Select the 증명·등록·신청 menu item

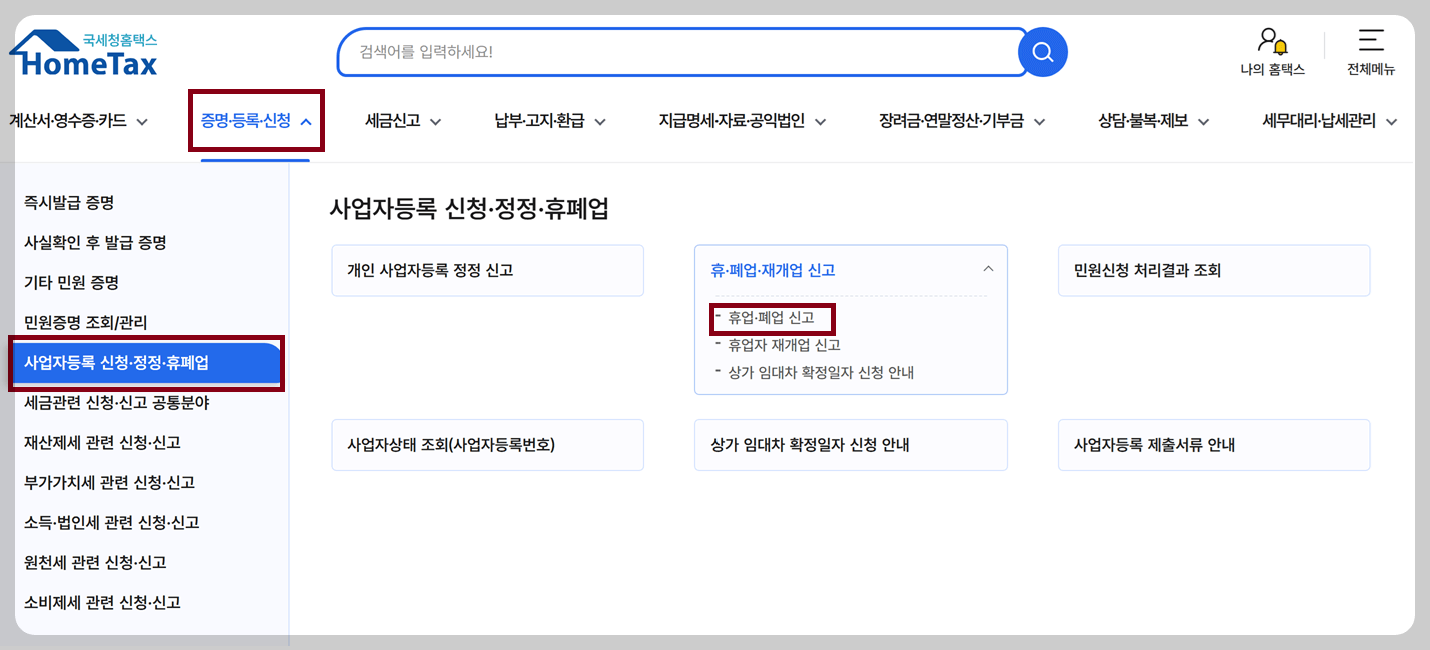point(256,120)
